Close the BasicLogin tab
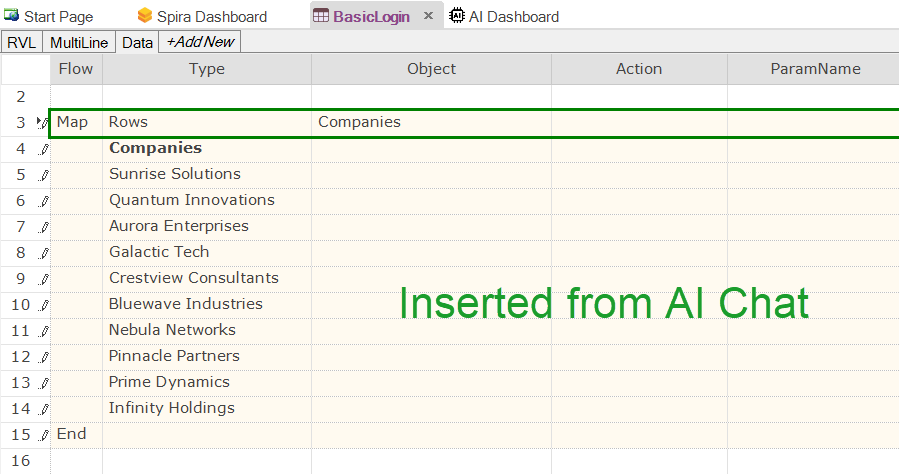 428,16
